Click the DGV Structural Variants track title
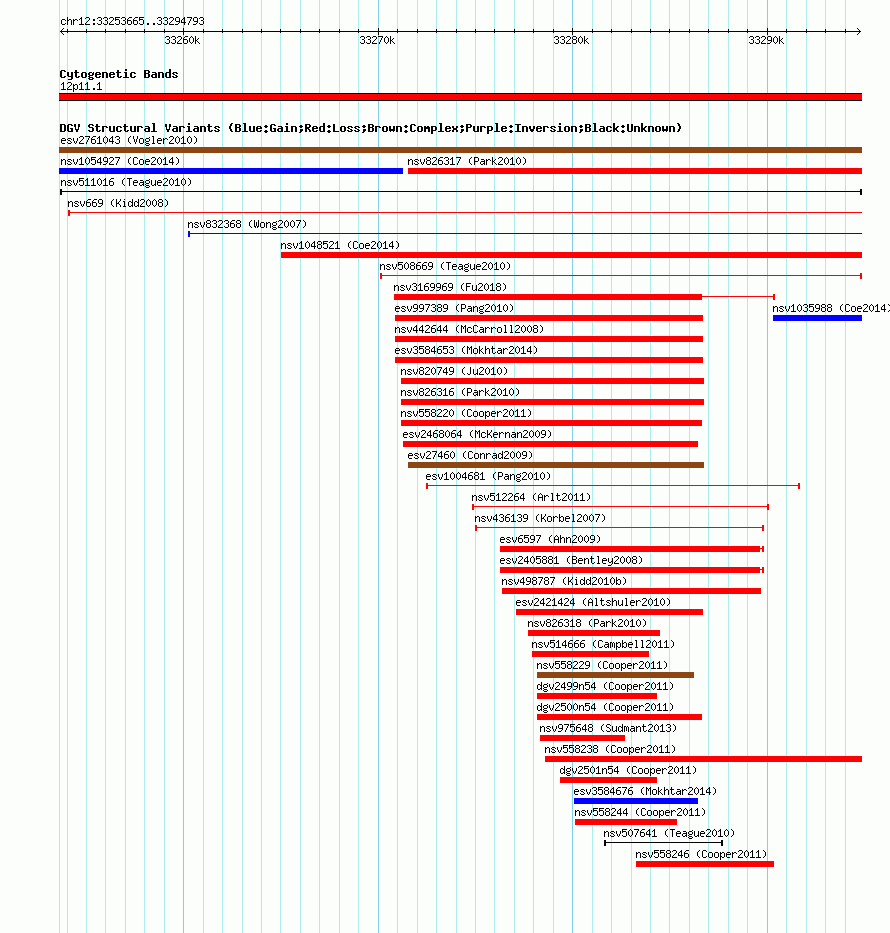This screenshot has height=933, width=890. [x=371, y=129]
